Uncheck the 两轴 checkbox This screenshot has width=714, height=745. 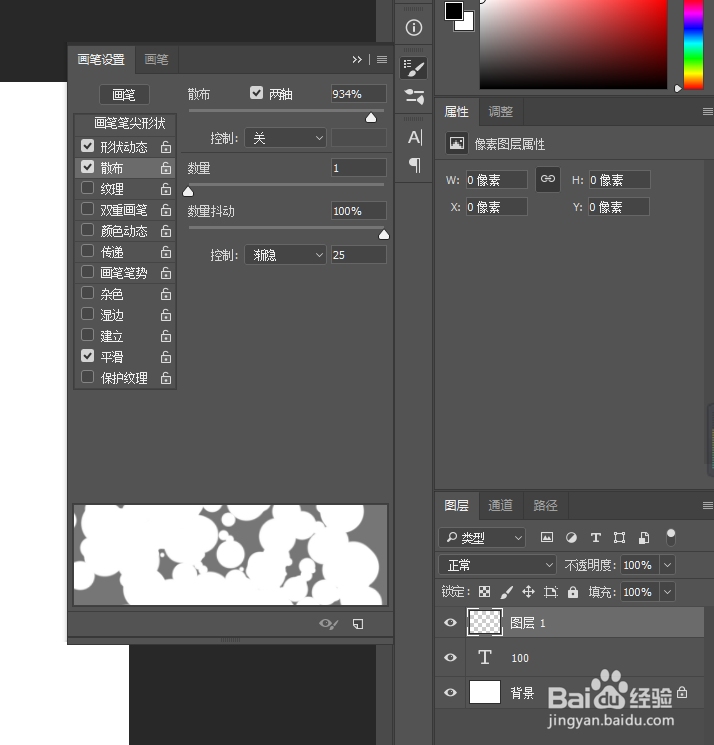pos(257,93)
